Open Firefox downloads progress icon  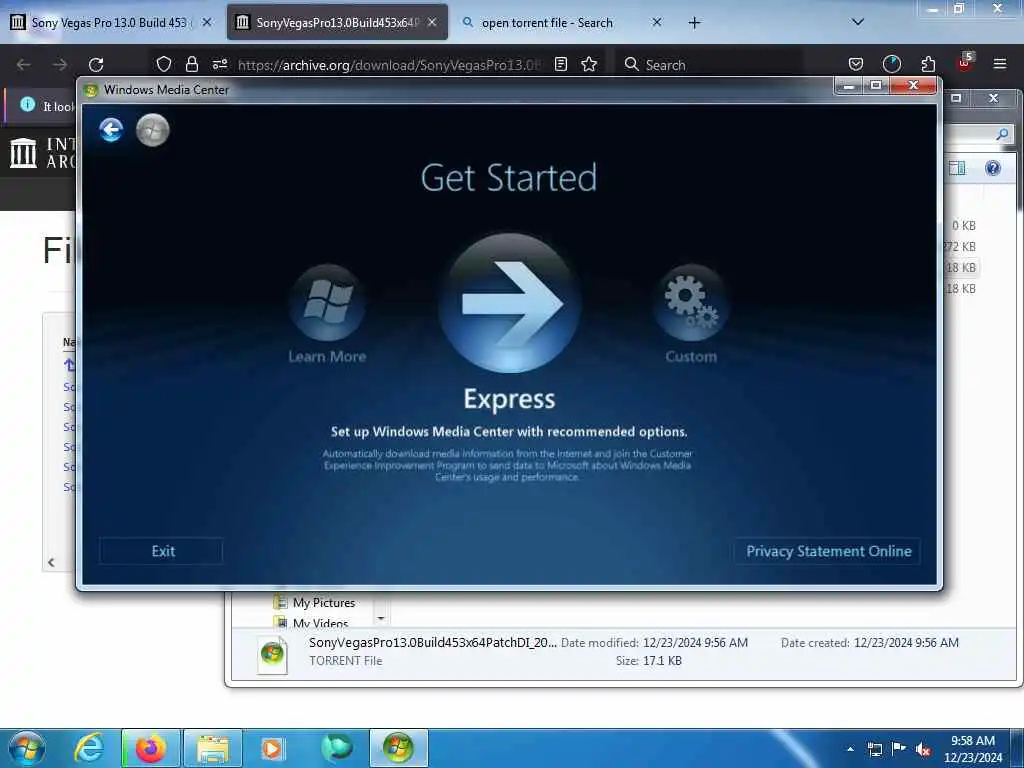(891, 64)
